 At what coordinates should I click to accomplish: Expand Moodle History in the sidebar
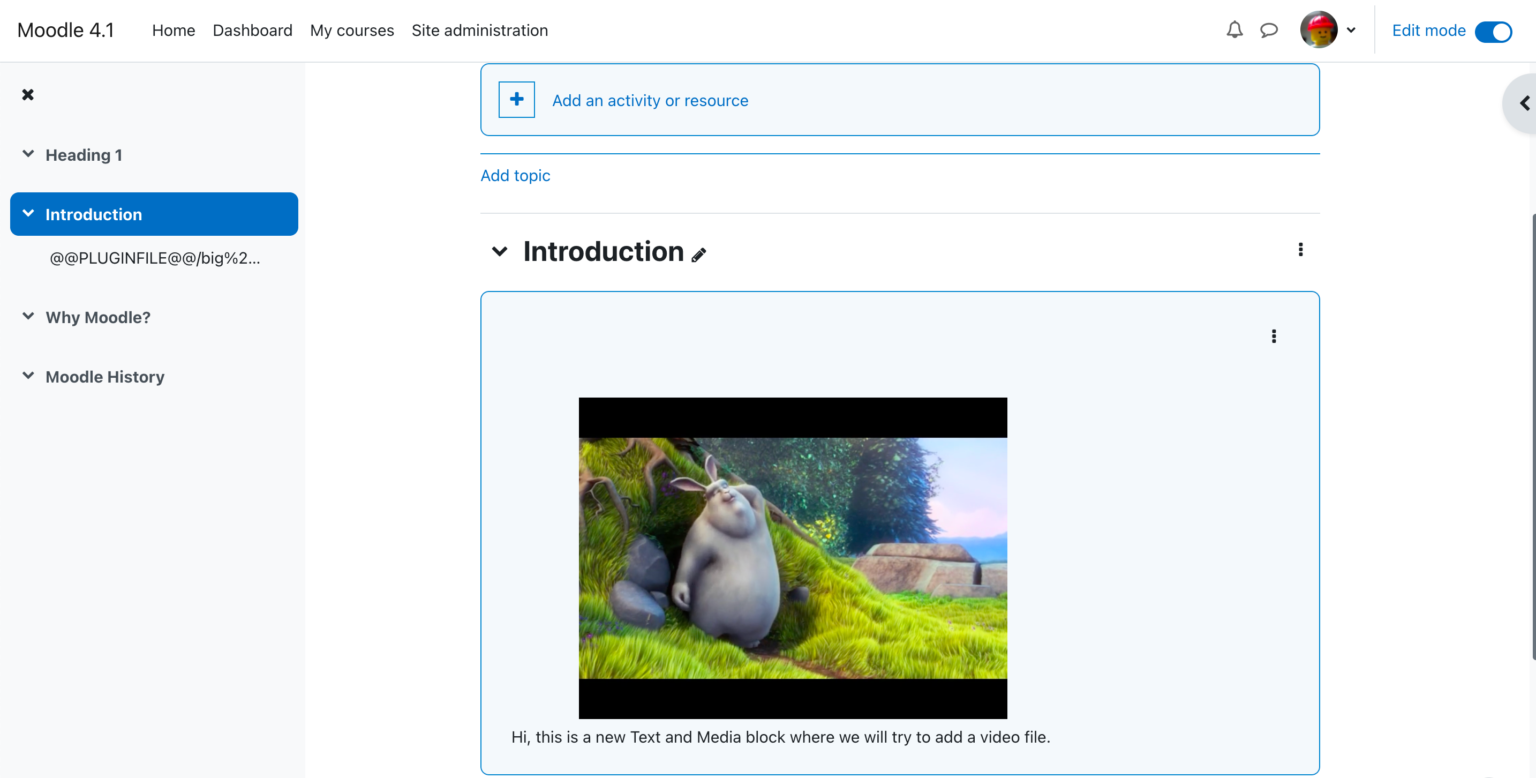pos(27,376)
